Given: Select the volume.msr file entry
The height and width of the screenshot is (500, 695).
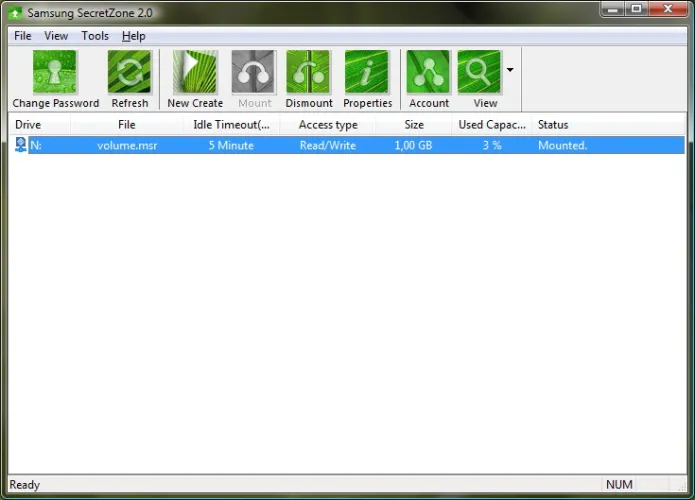Looking at the screenshot, I should pos(127,145).
